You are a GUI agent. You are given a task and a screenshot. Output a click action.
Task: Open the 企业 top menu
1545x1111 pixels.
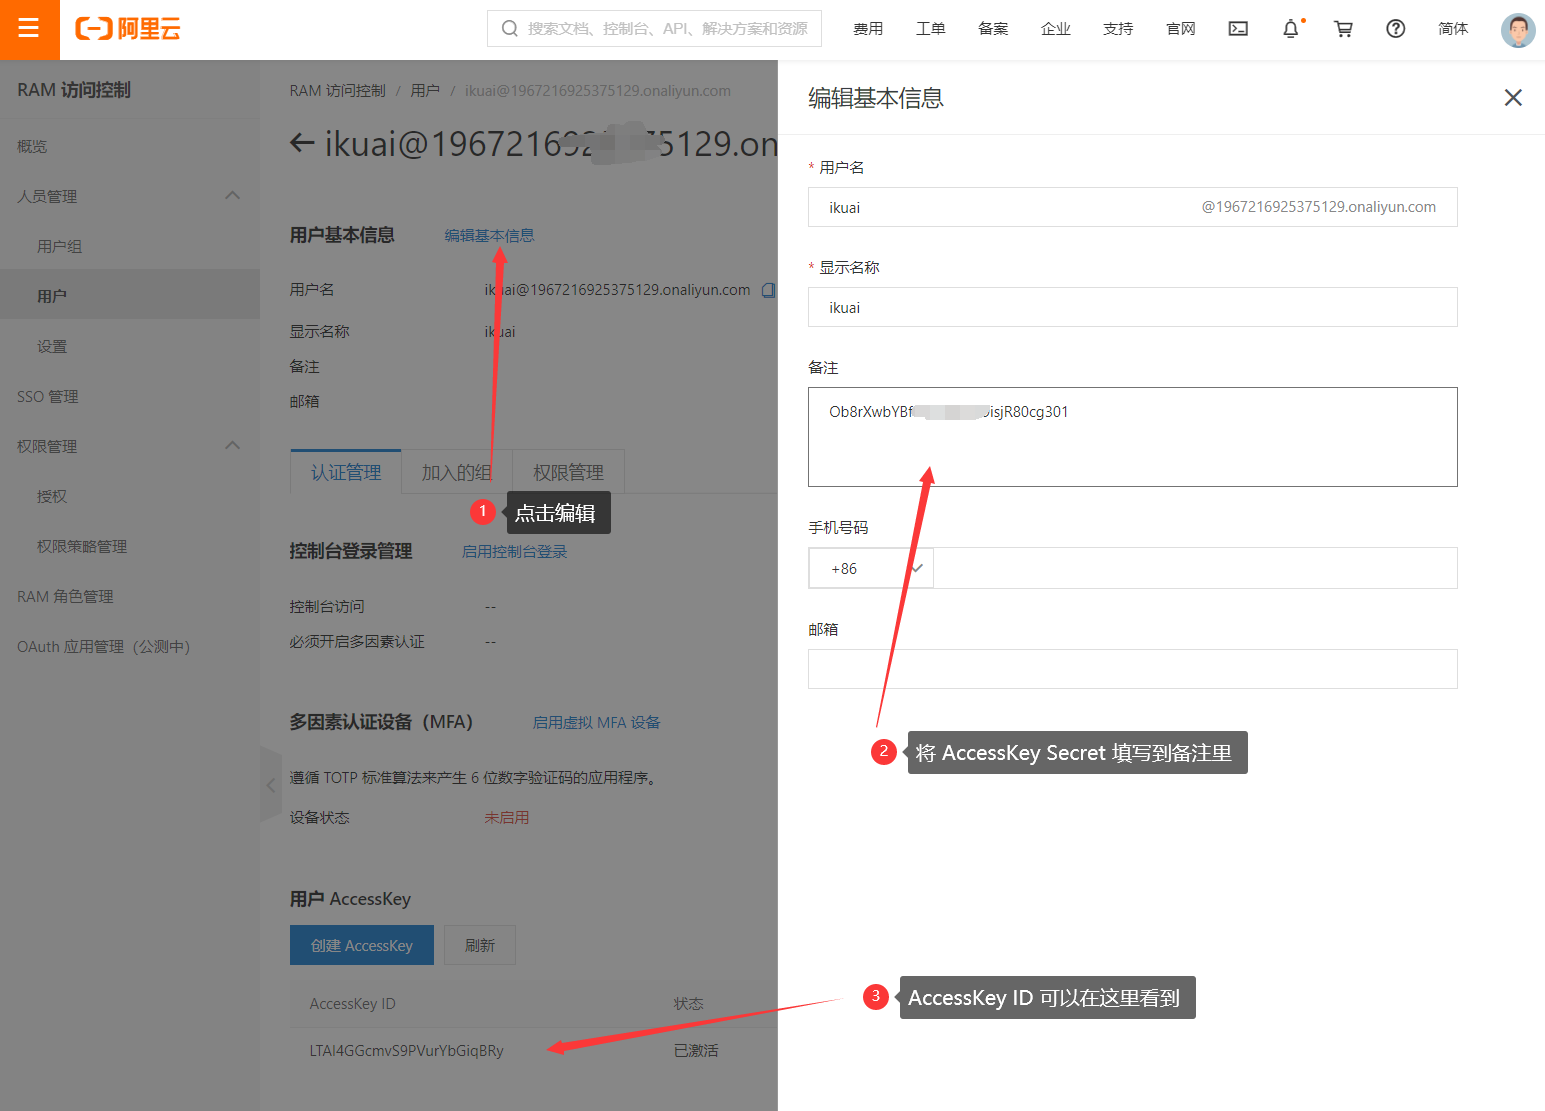pos(1056,29)
